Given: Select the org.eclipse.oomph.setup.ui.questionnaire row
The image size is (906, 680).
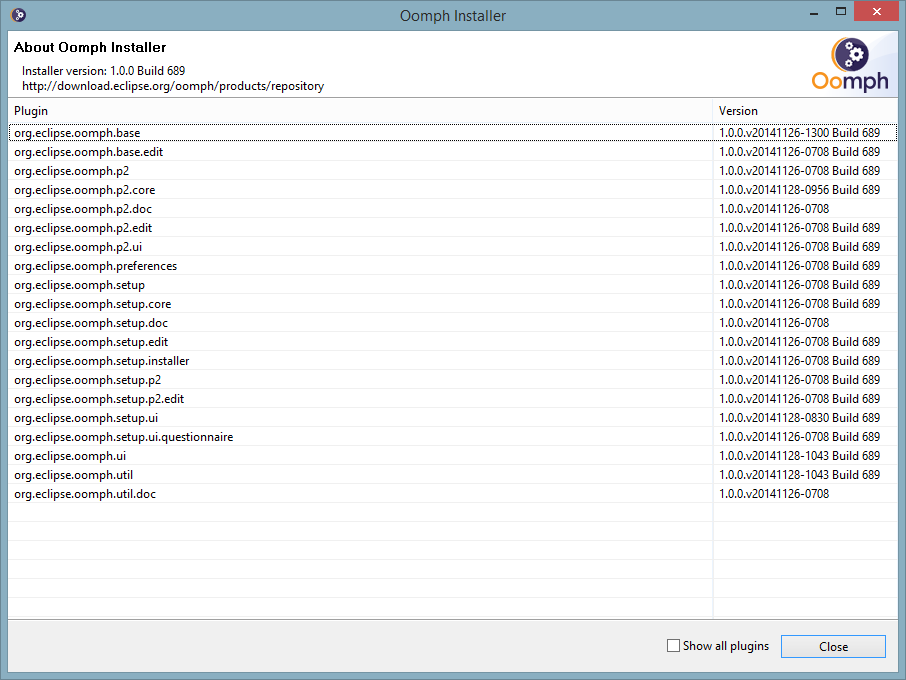Looking at the screenshot, I should [453, 437].
